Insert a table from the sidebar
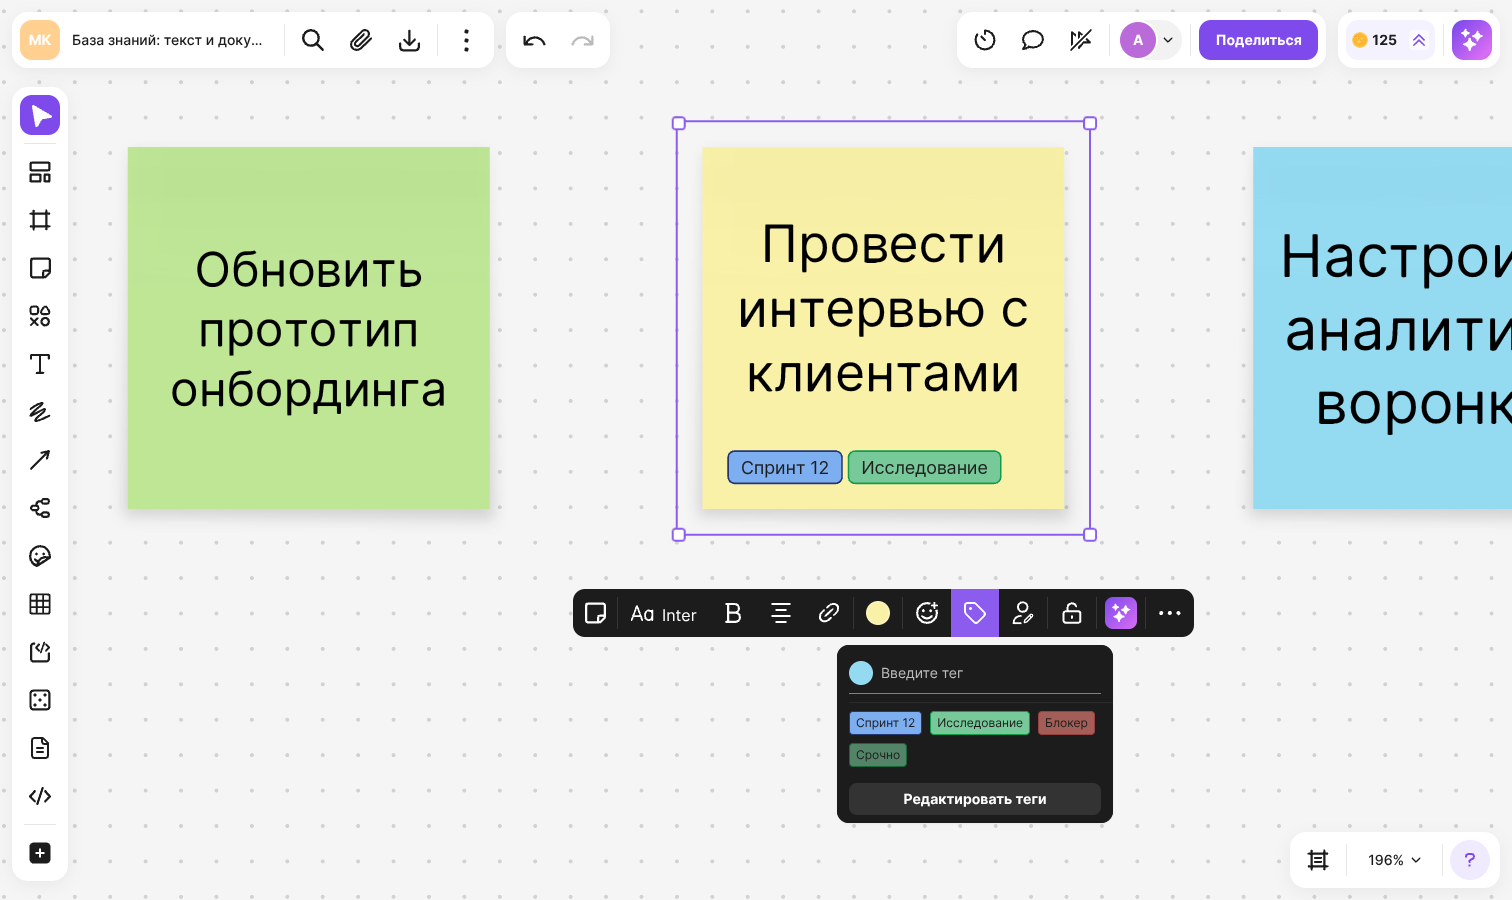 [40, 604]
